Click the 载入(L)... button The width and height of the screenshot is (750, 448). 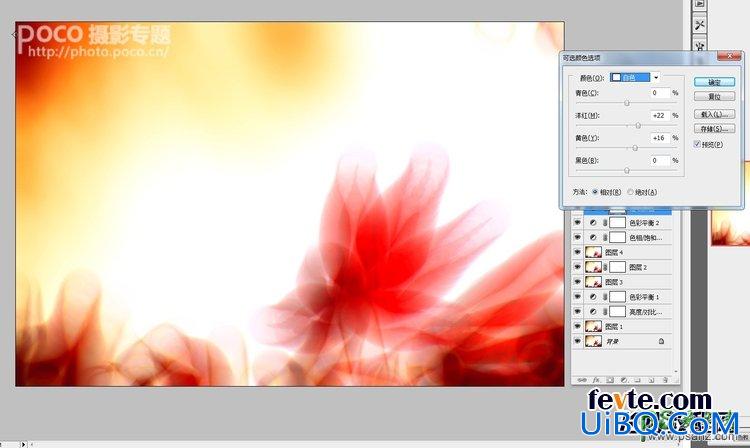click(714, 114)
